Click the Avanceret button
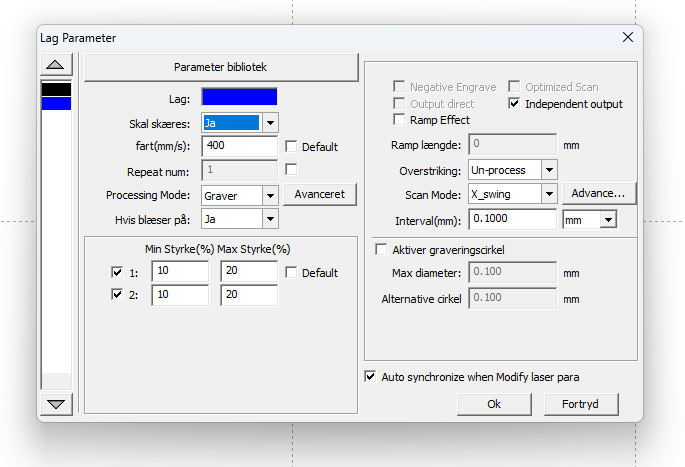Viewport: 685px width, 467px height. point(320,194)
